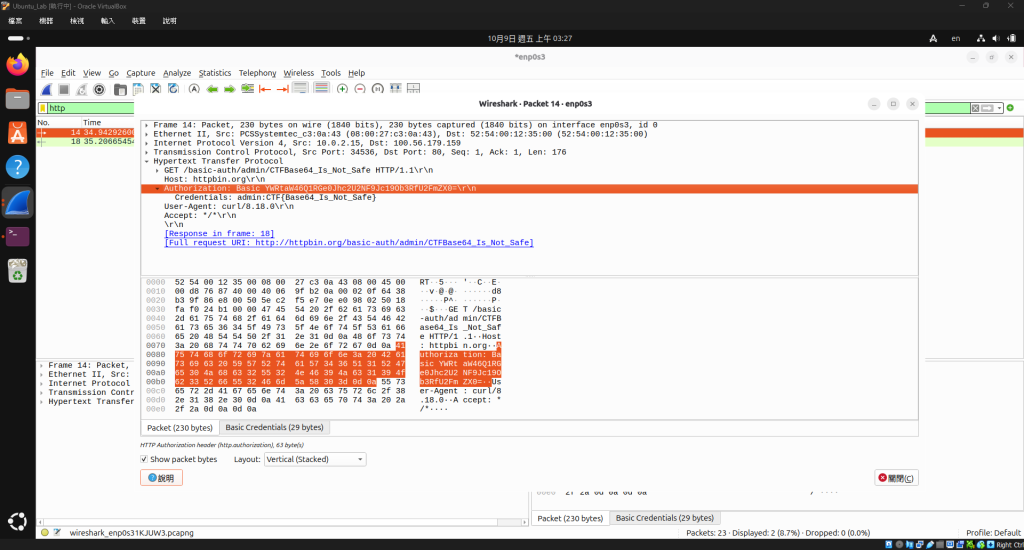The width and height of the screenshot is (1024, 550).
Task: Add display filter button plus icon
Action: (x=1010, y=108)
